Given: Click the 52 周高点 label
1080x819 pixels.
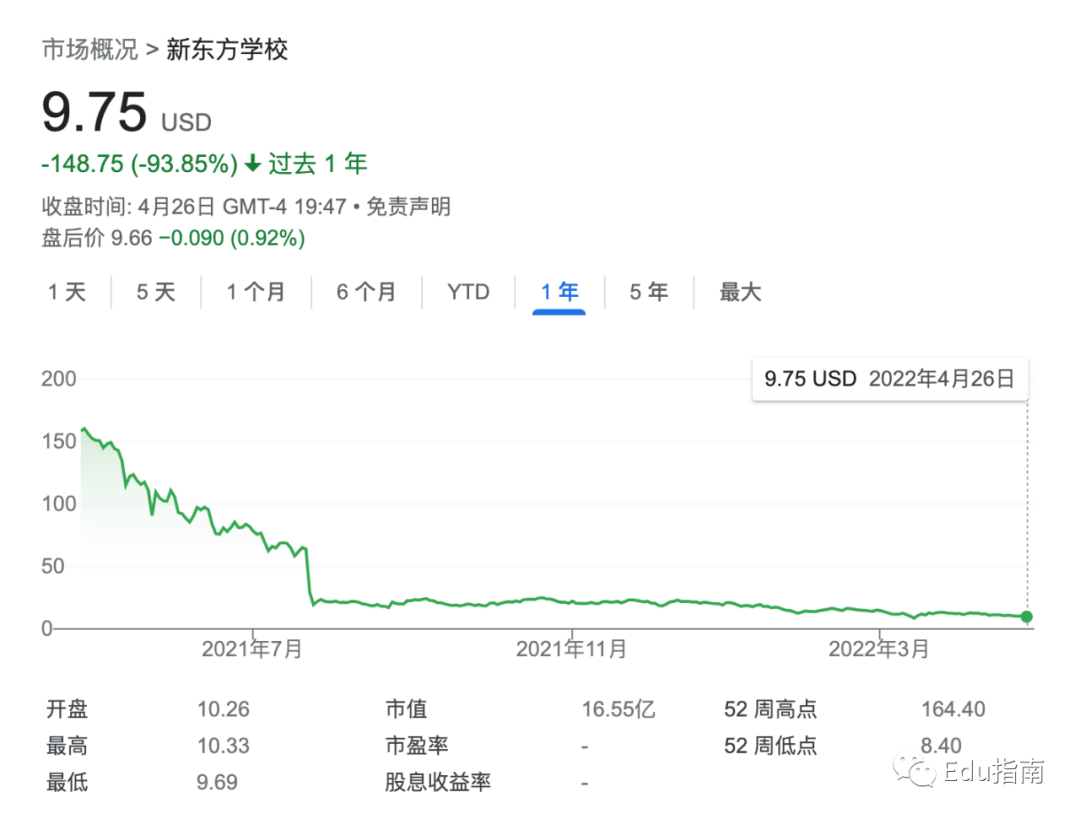Looking at the screenshot, I should pos(770,710).
